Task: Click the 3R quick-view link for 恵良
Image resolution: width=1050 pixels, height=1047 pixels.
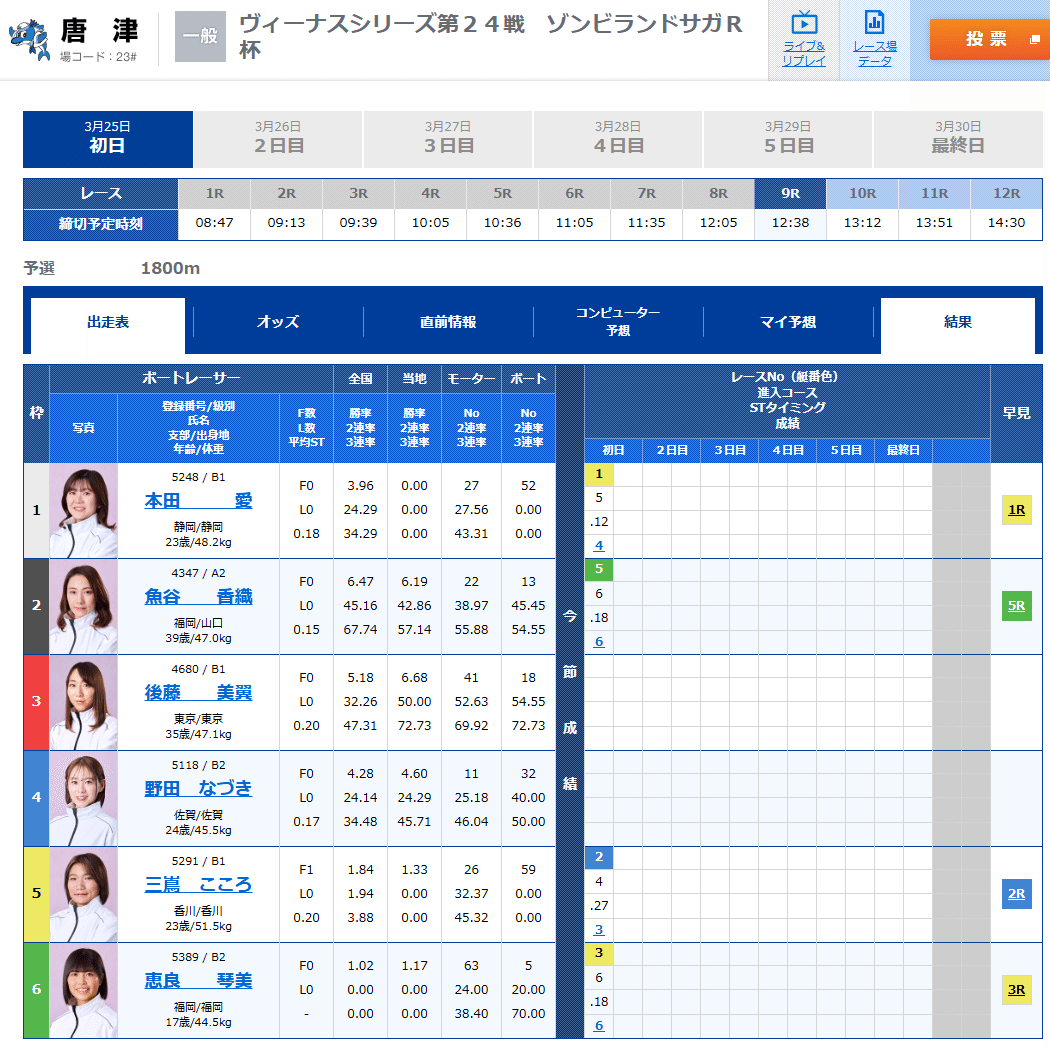Action: click(x=1017, y=990)
